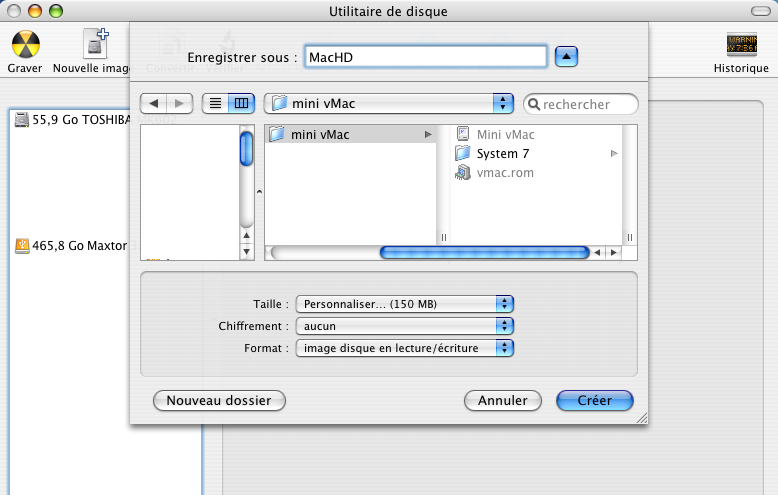Click the Nouveau dossier button

(x=219, y=400)
